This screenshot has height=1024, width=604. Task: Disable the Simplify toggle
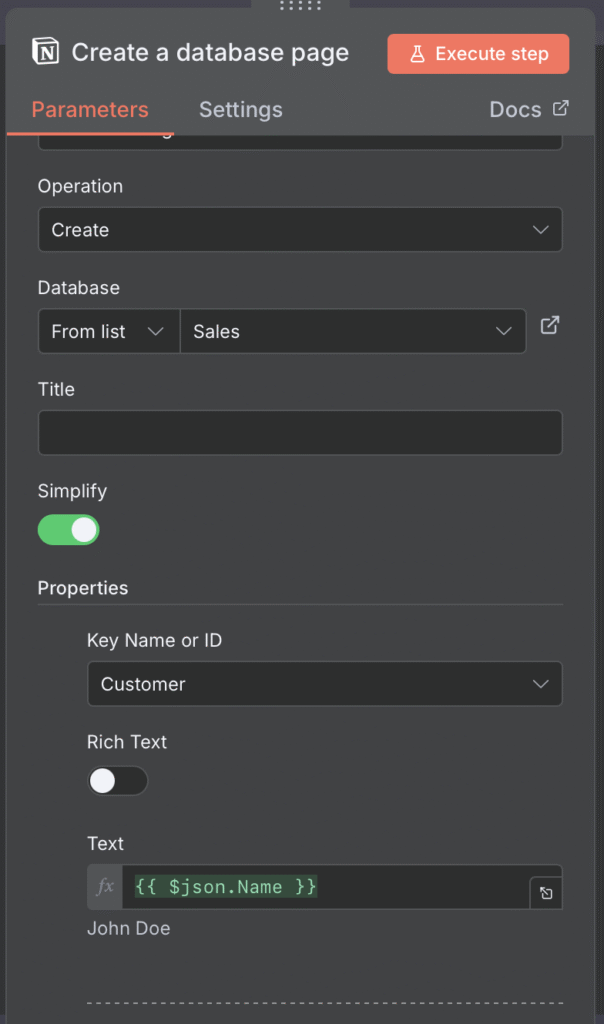(69, 530)
